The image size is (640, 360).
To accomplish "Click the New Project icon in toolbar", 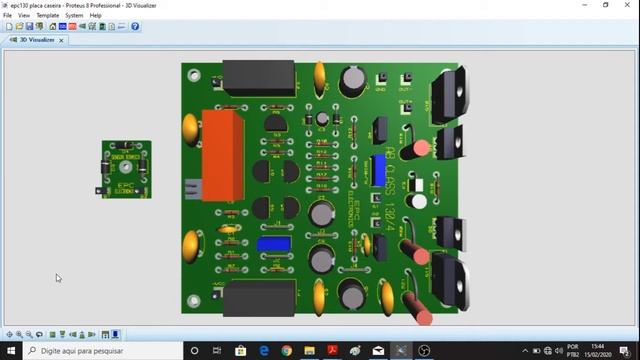I will click(x=9, y=27).
